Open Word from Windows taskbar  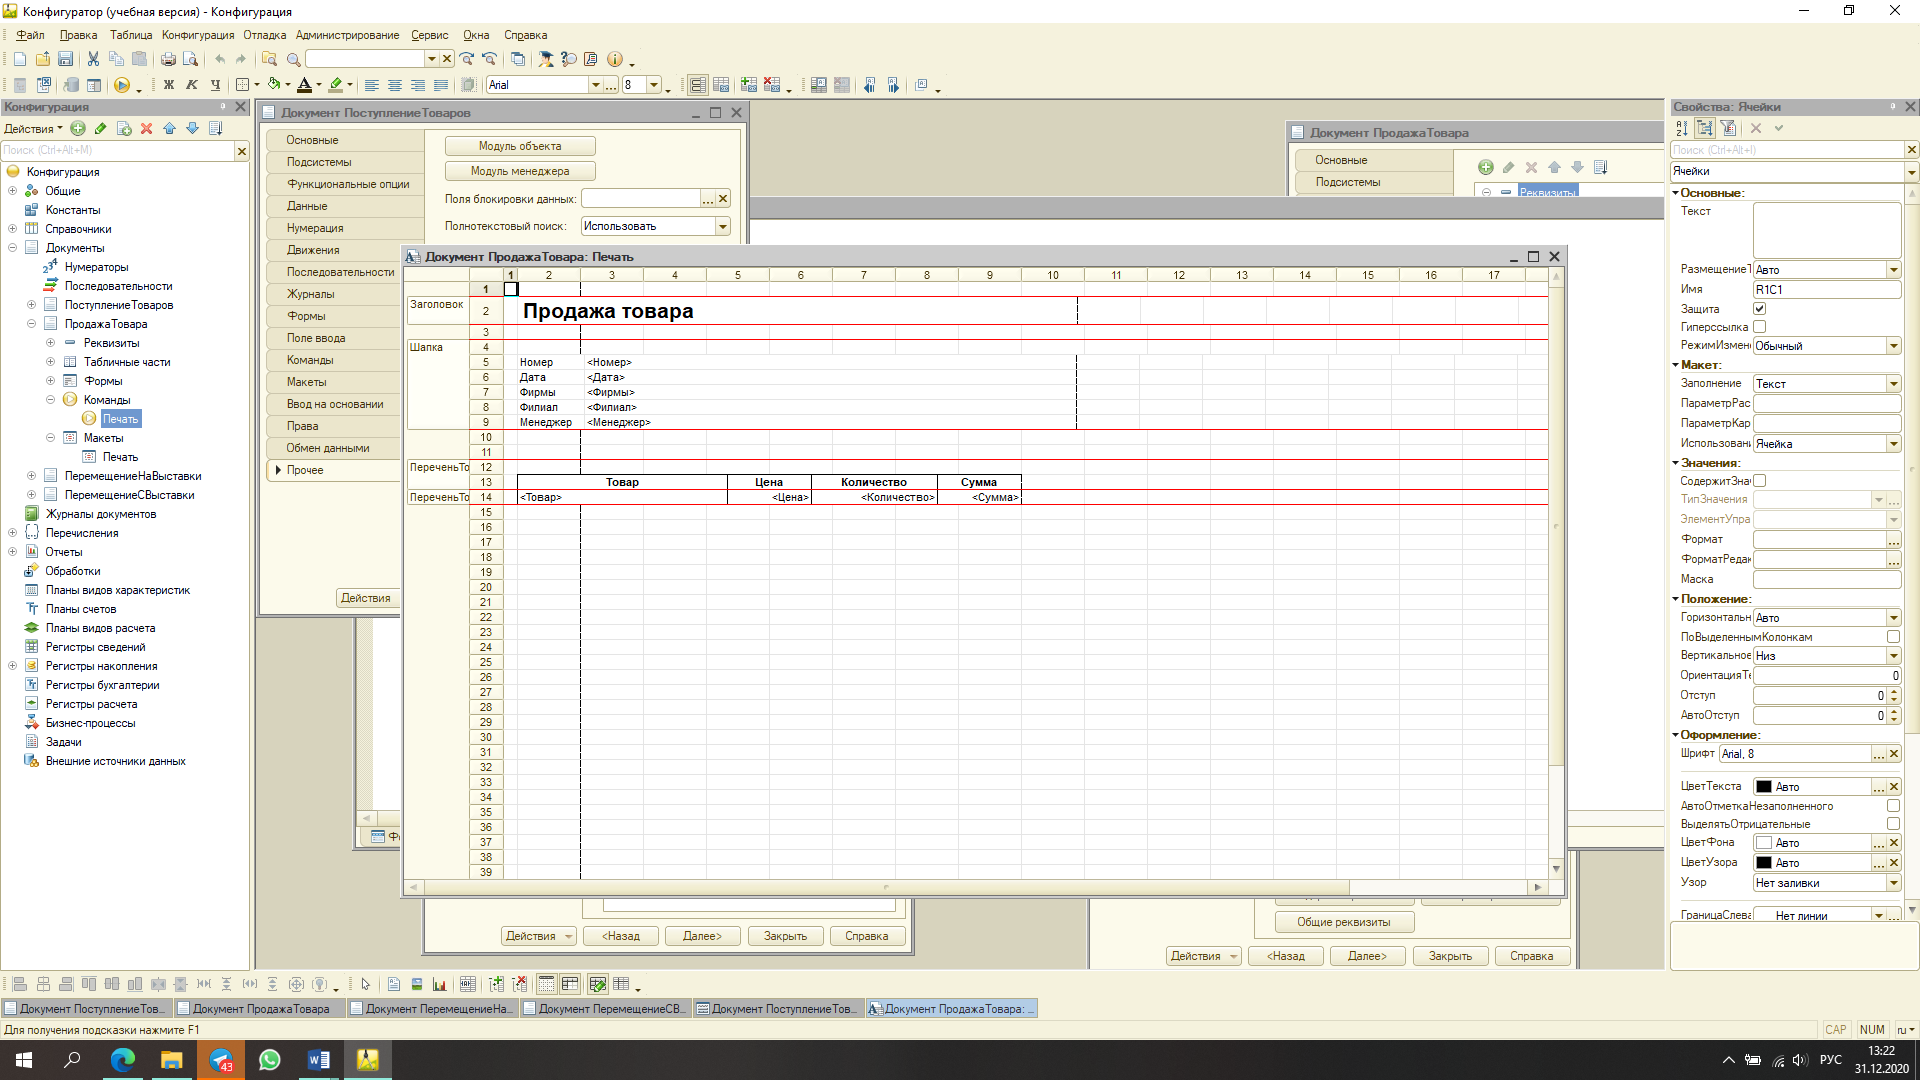(319, 1060)
